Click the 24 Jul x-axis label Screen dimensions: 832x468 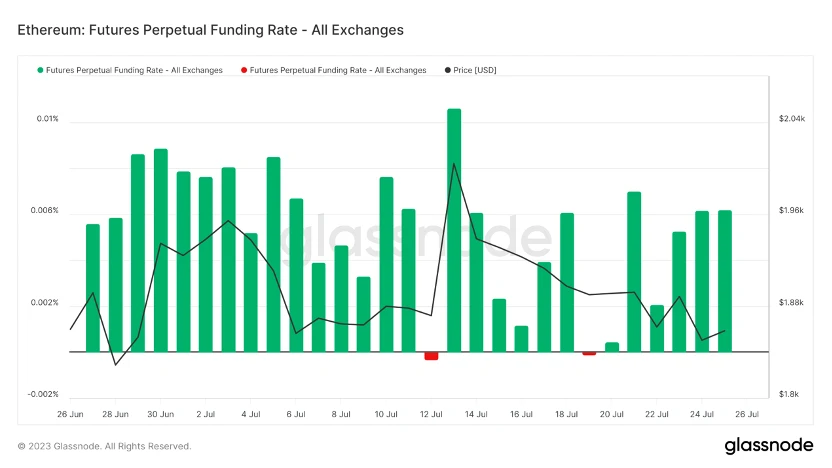(703, 413)
